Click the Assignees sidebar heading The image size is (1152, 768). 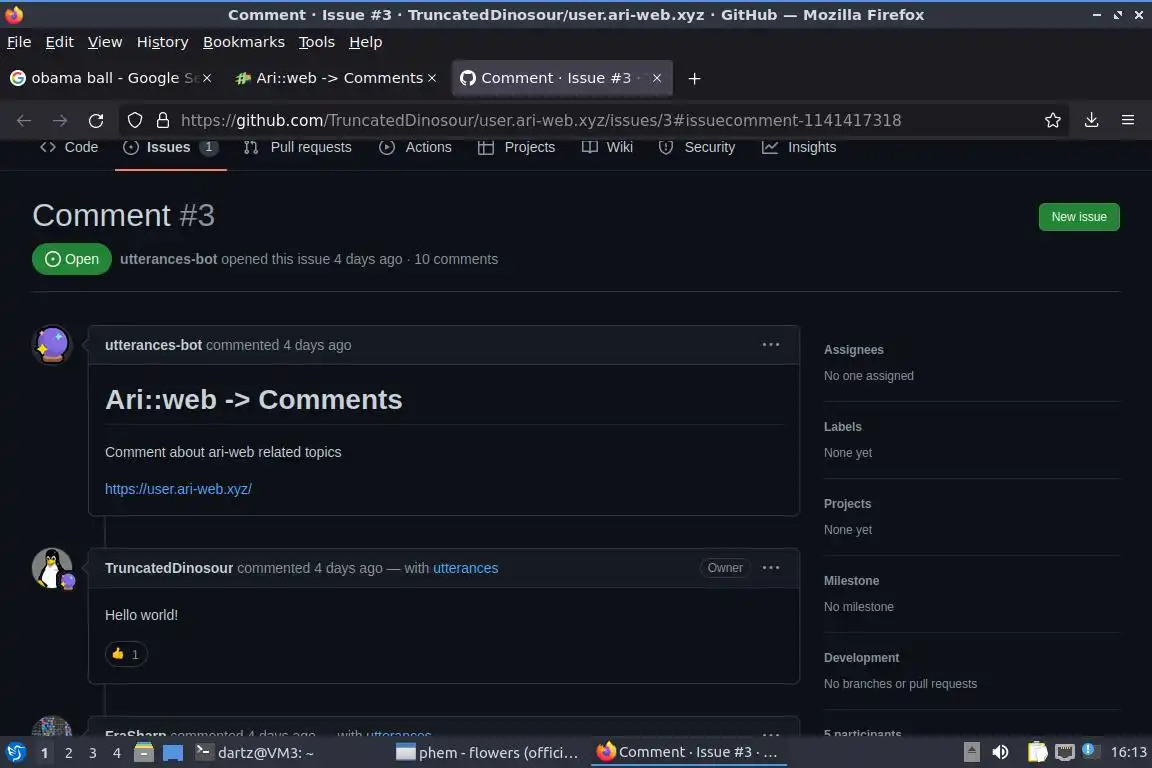click(853, 350)
